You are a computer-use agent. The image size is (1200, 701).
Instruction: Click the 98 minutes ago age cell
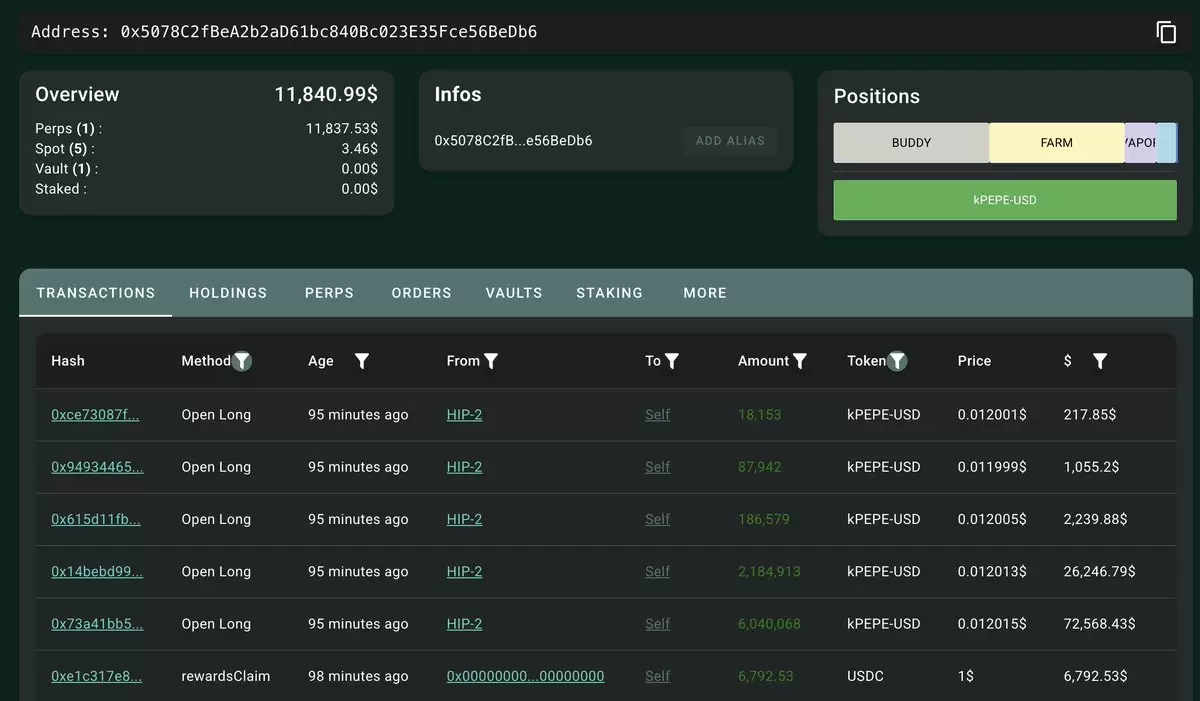358,676
